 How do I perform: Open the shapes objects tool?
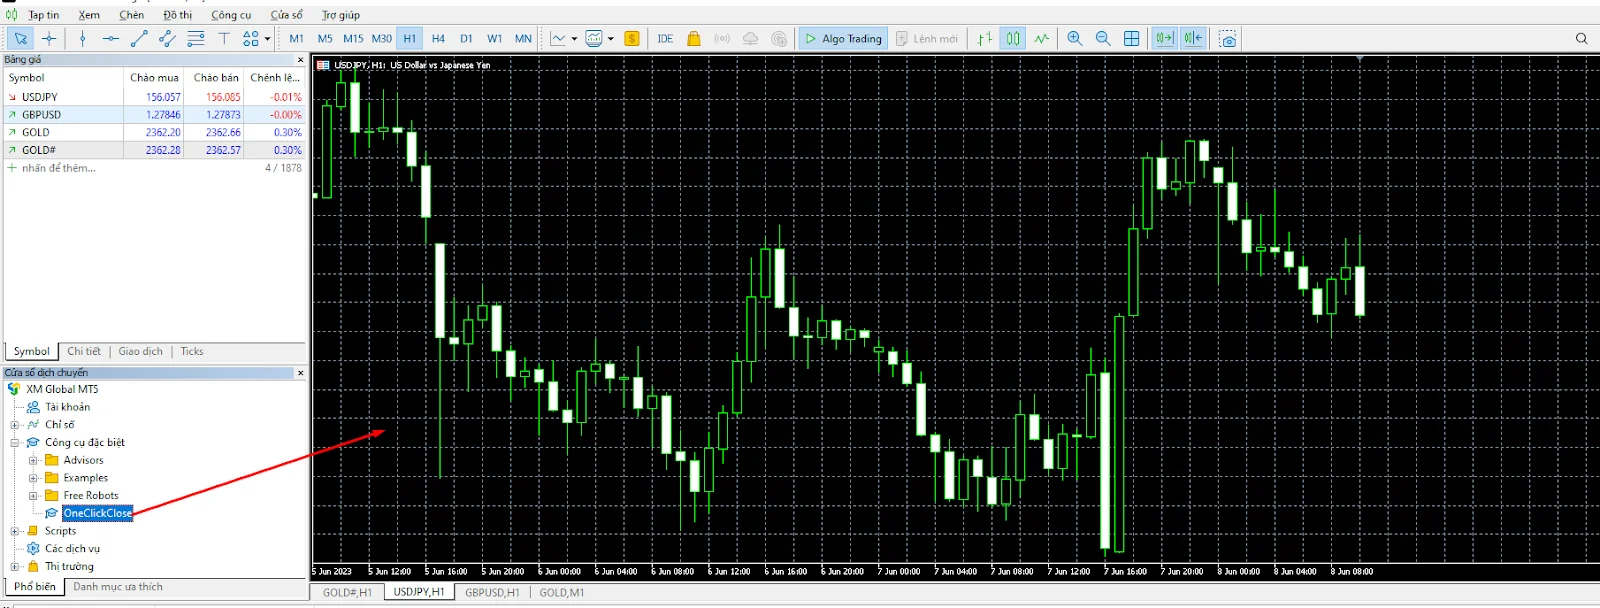point(250,38)
